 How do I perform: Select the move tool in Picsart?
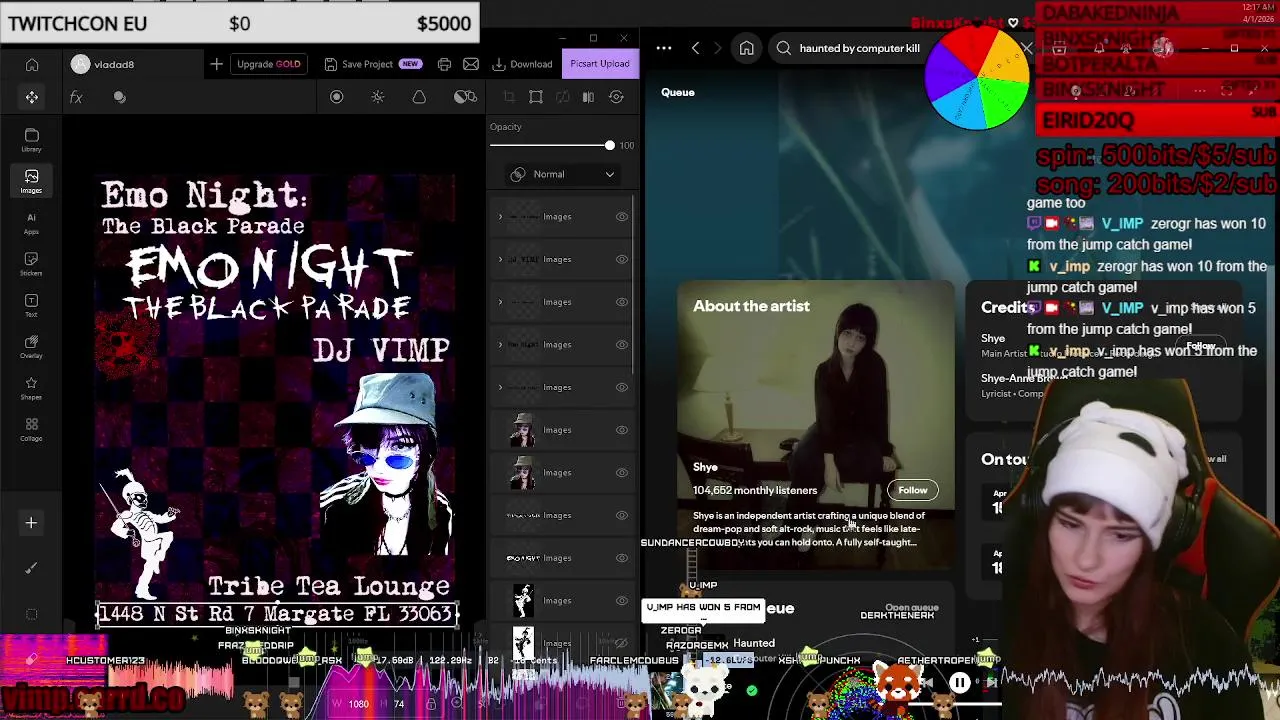point(32,97)
